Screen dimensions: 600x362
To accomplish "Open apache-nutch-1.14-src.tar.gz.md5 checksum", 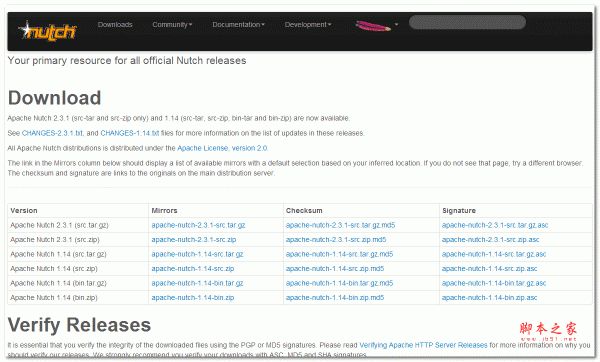I will point(339,254).
